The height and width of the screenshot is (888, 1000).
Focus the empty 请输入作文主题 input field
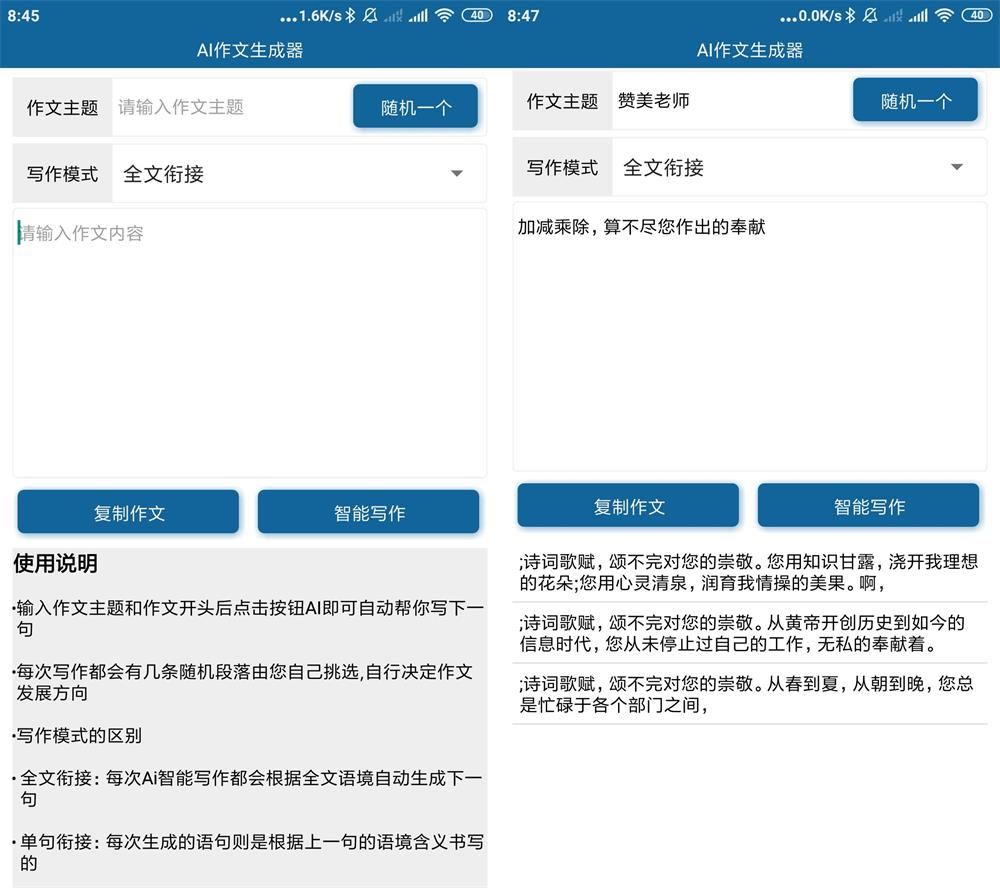click(x=230, y=107)
